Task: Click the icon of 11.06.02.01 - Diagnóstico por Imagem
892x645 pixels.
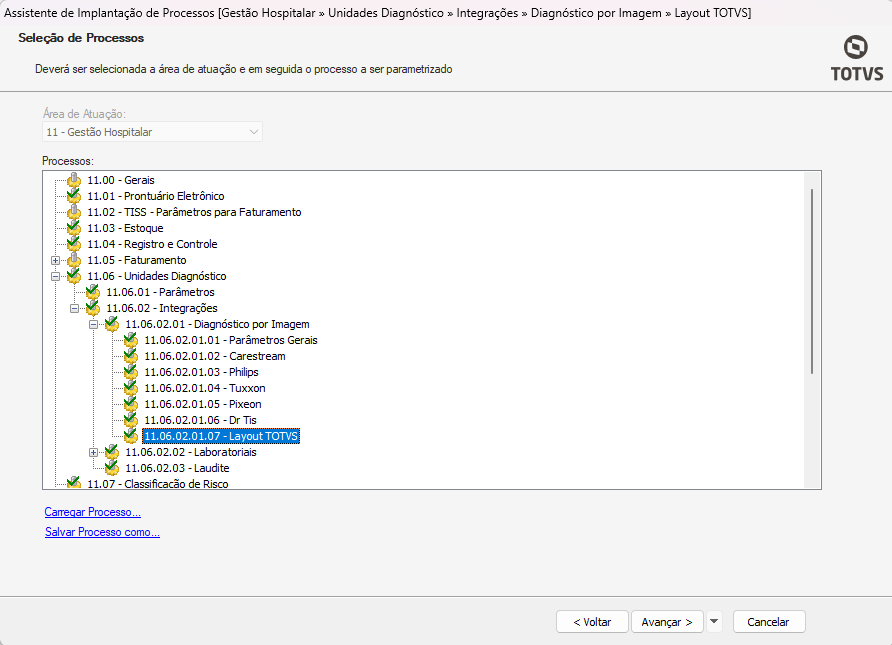Action: (112, 324)
